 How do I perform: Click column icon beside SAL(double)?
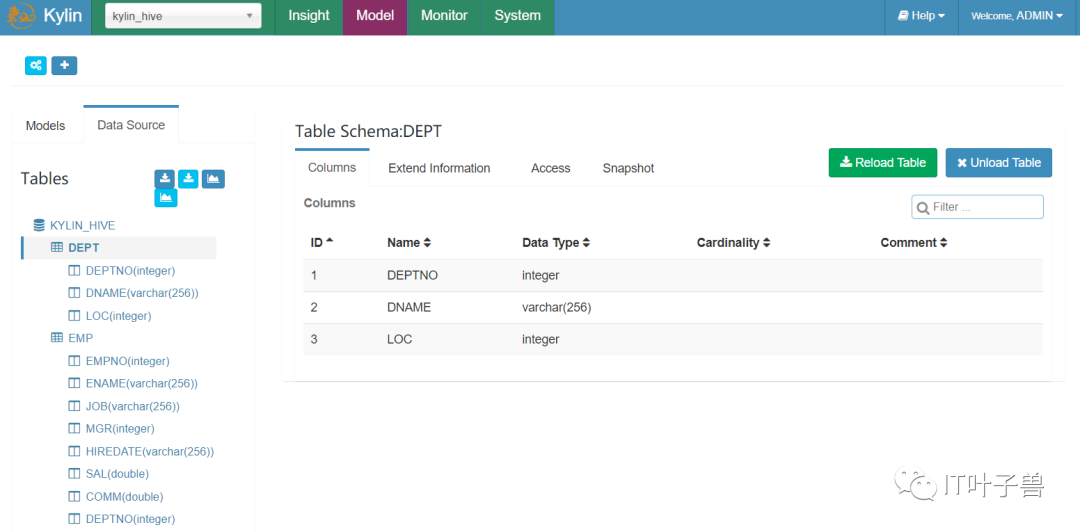[x=74, y=473]
